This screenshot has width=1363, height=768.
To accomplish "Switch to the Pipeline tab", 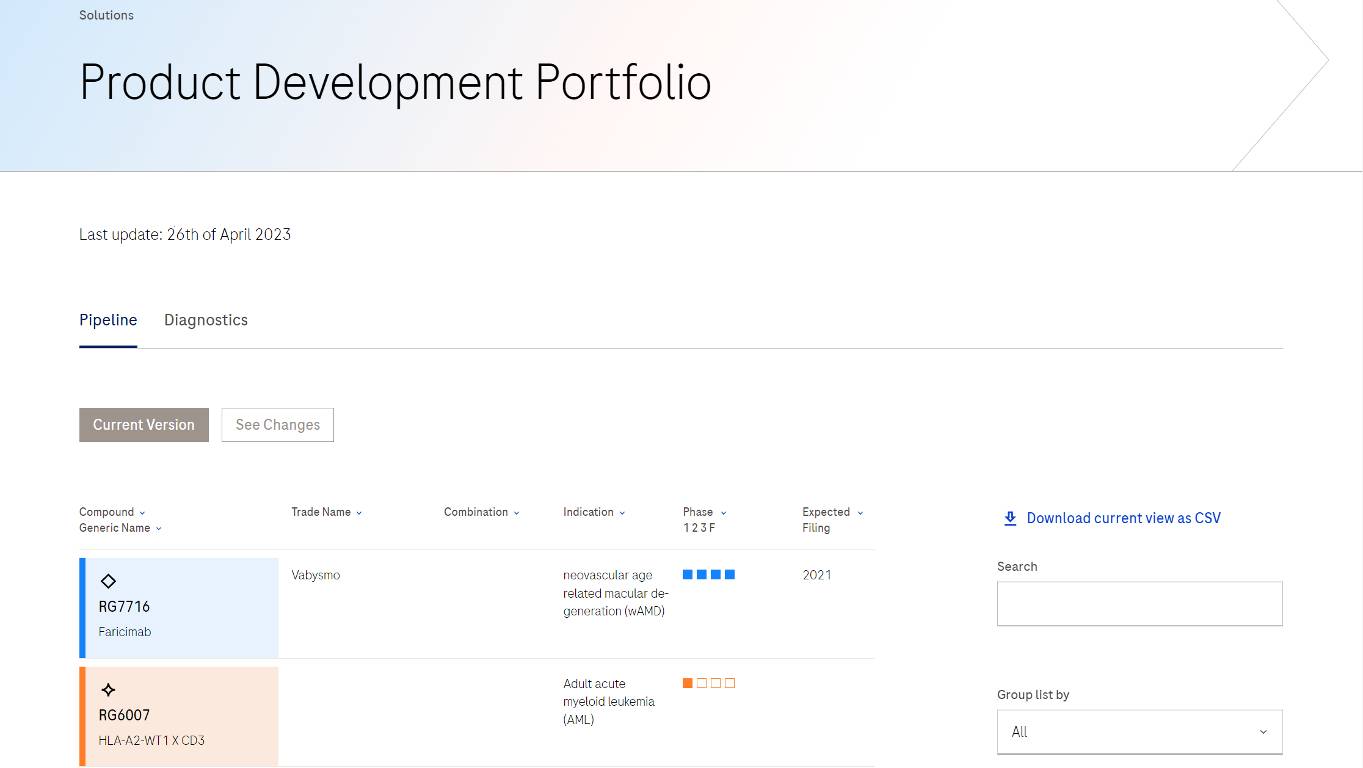I will click(x=108, y=320).
